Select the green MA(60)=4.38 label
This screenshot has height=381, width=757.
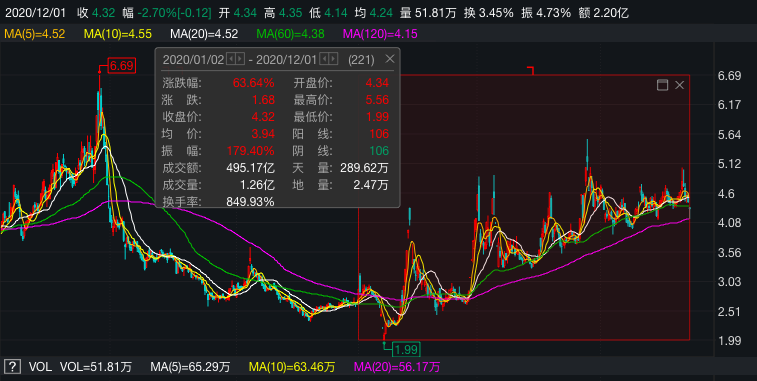(290, 34)
